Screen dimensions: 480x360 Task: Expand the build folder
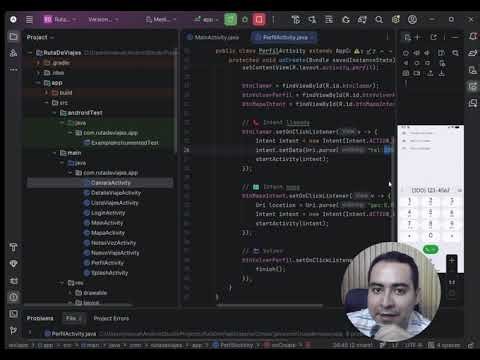(46, 93)
